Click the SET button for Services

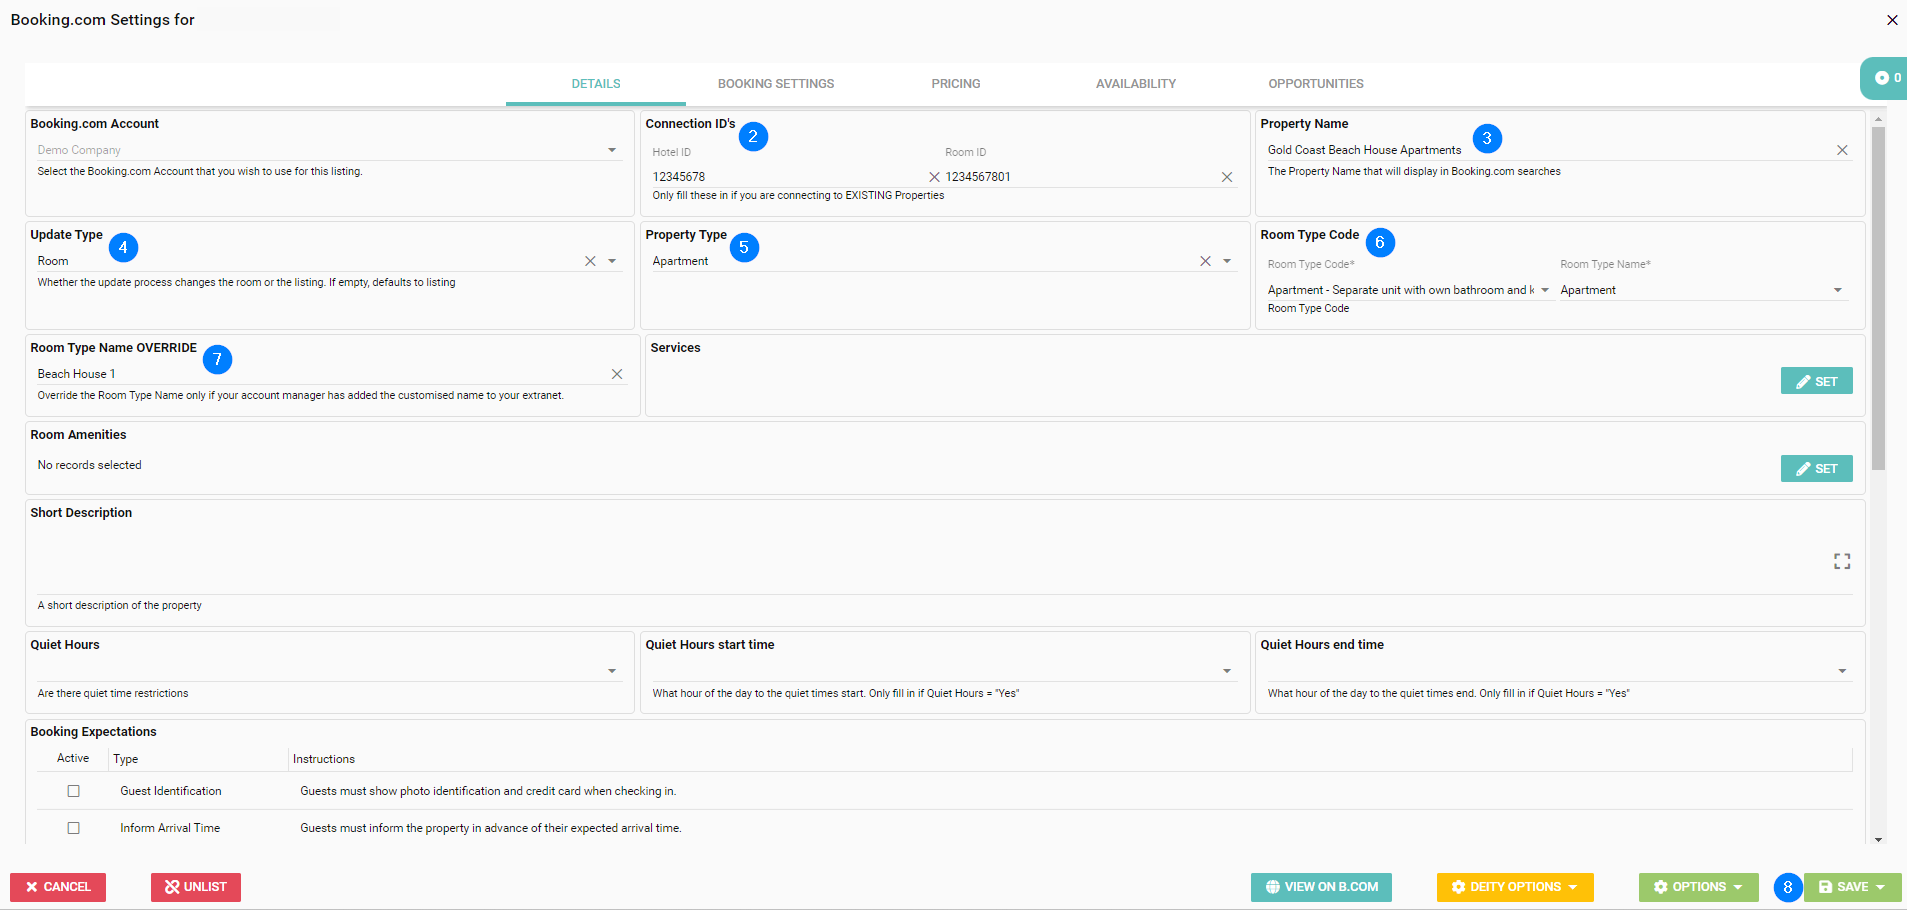1816,381
